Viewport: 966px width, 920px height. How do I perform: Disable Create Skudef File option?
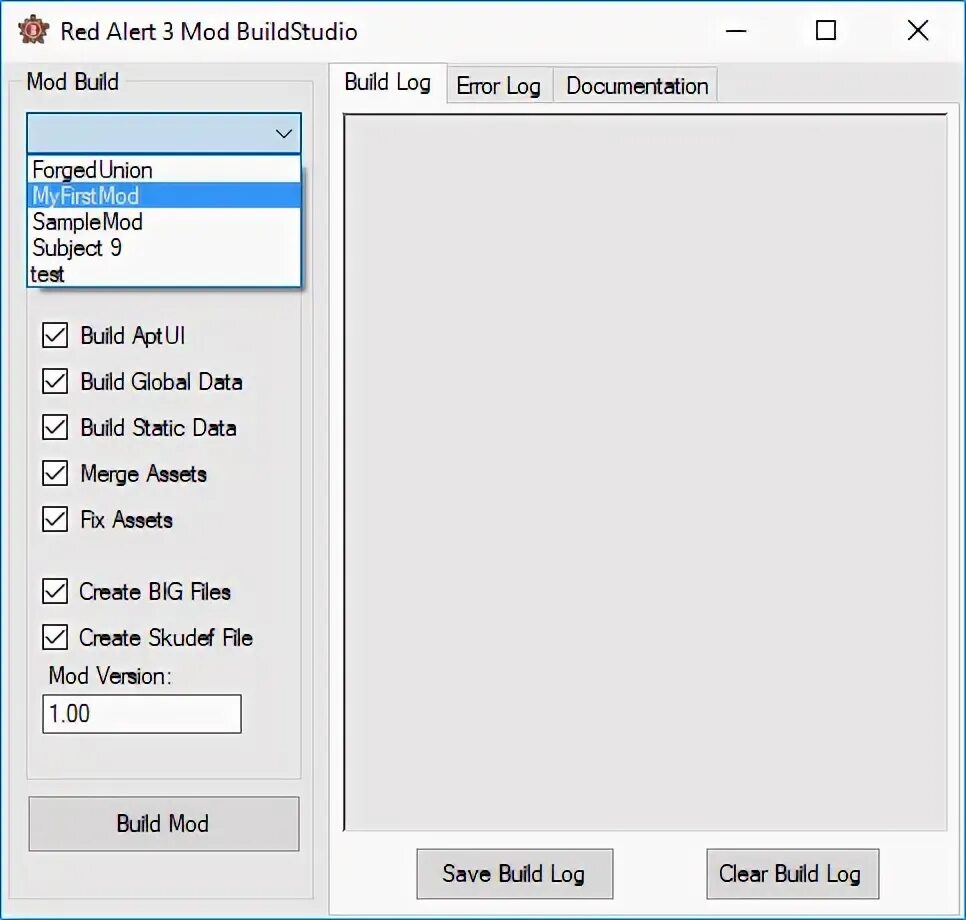[x=55, y=637]
